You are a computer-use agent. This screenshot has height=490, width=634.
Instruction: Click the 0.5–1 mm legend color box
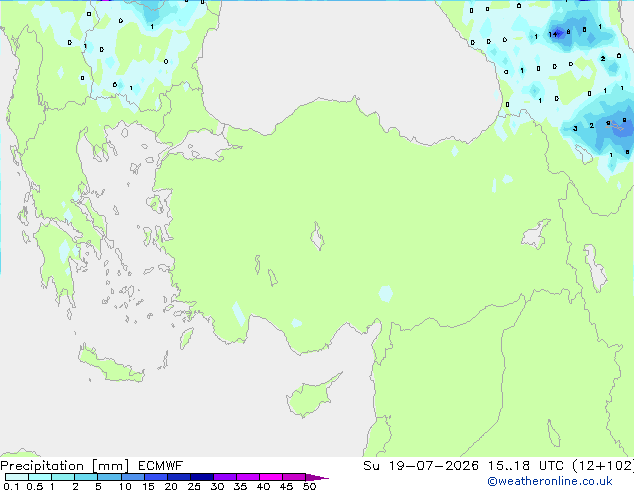(x=40, y=477)
